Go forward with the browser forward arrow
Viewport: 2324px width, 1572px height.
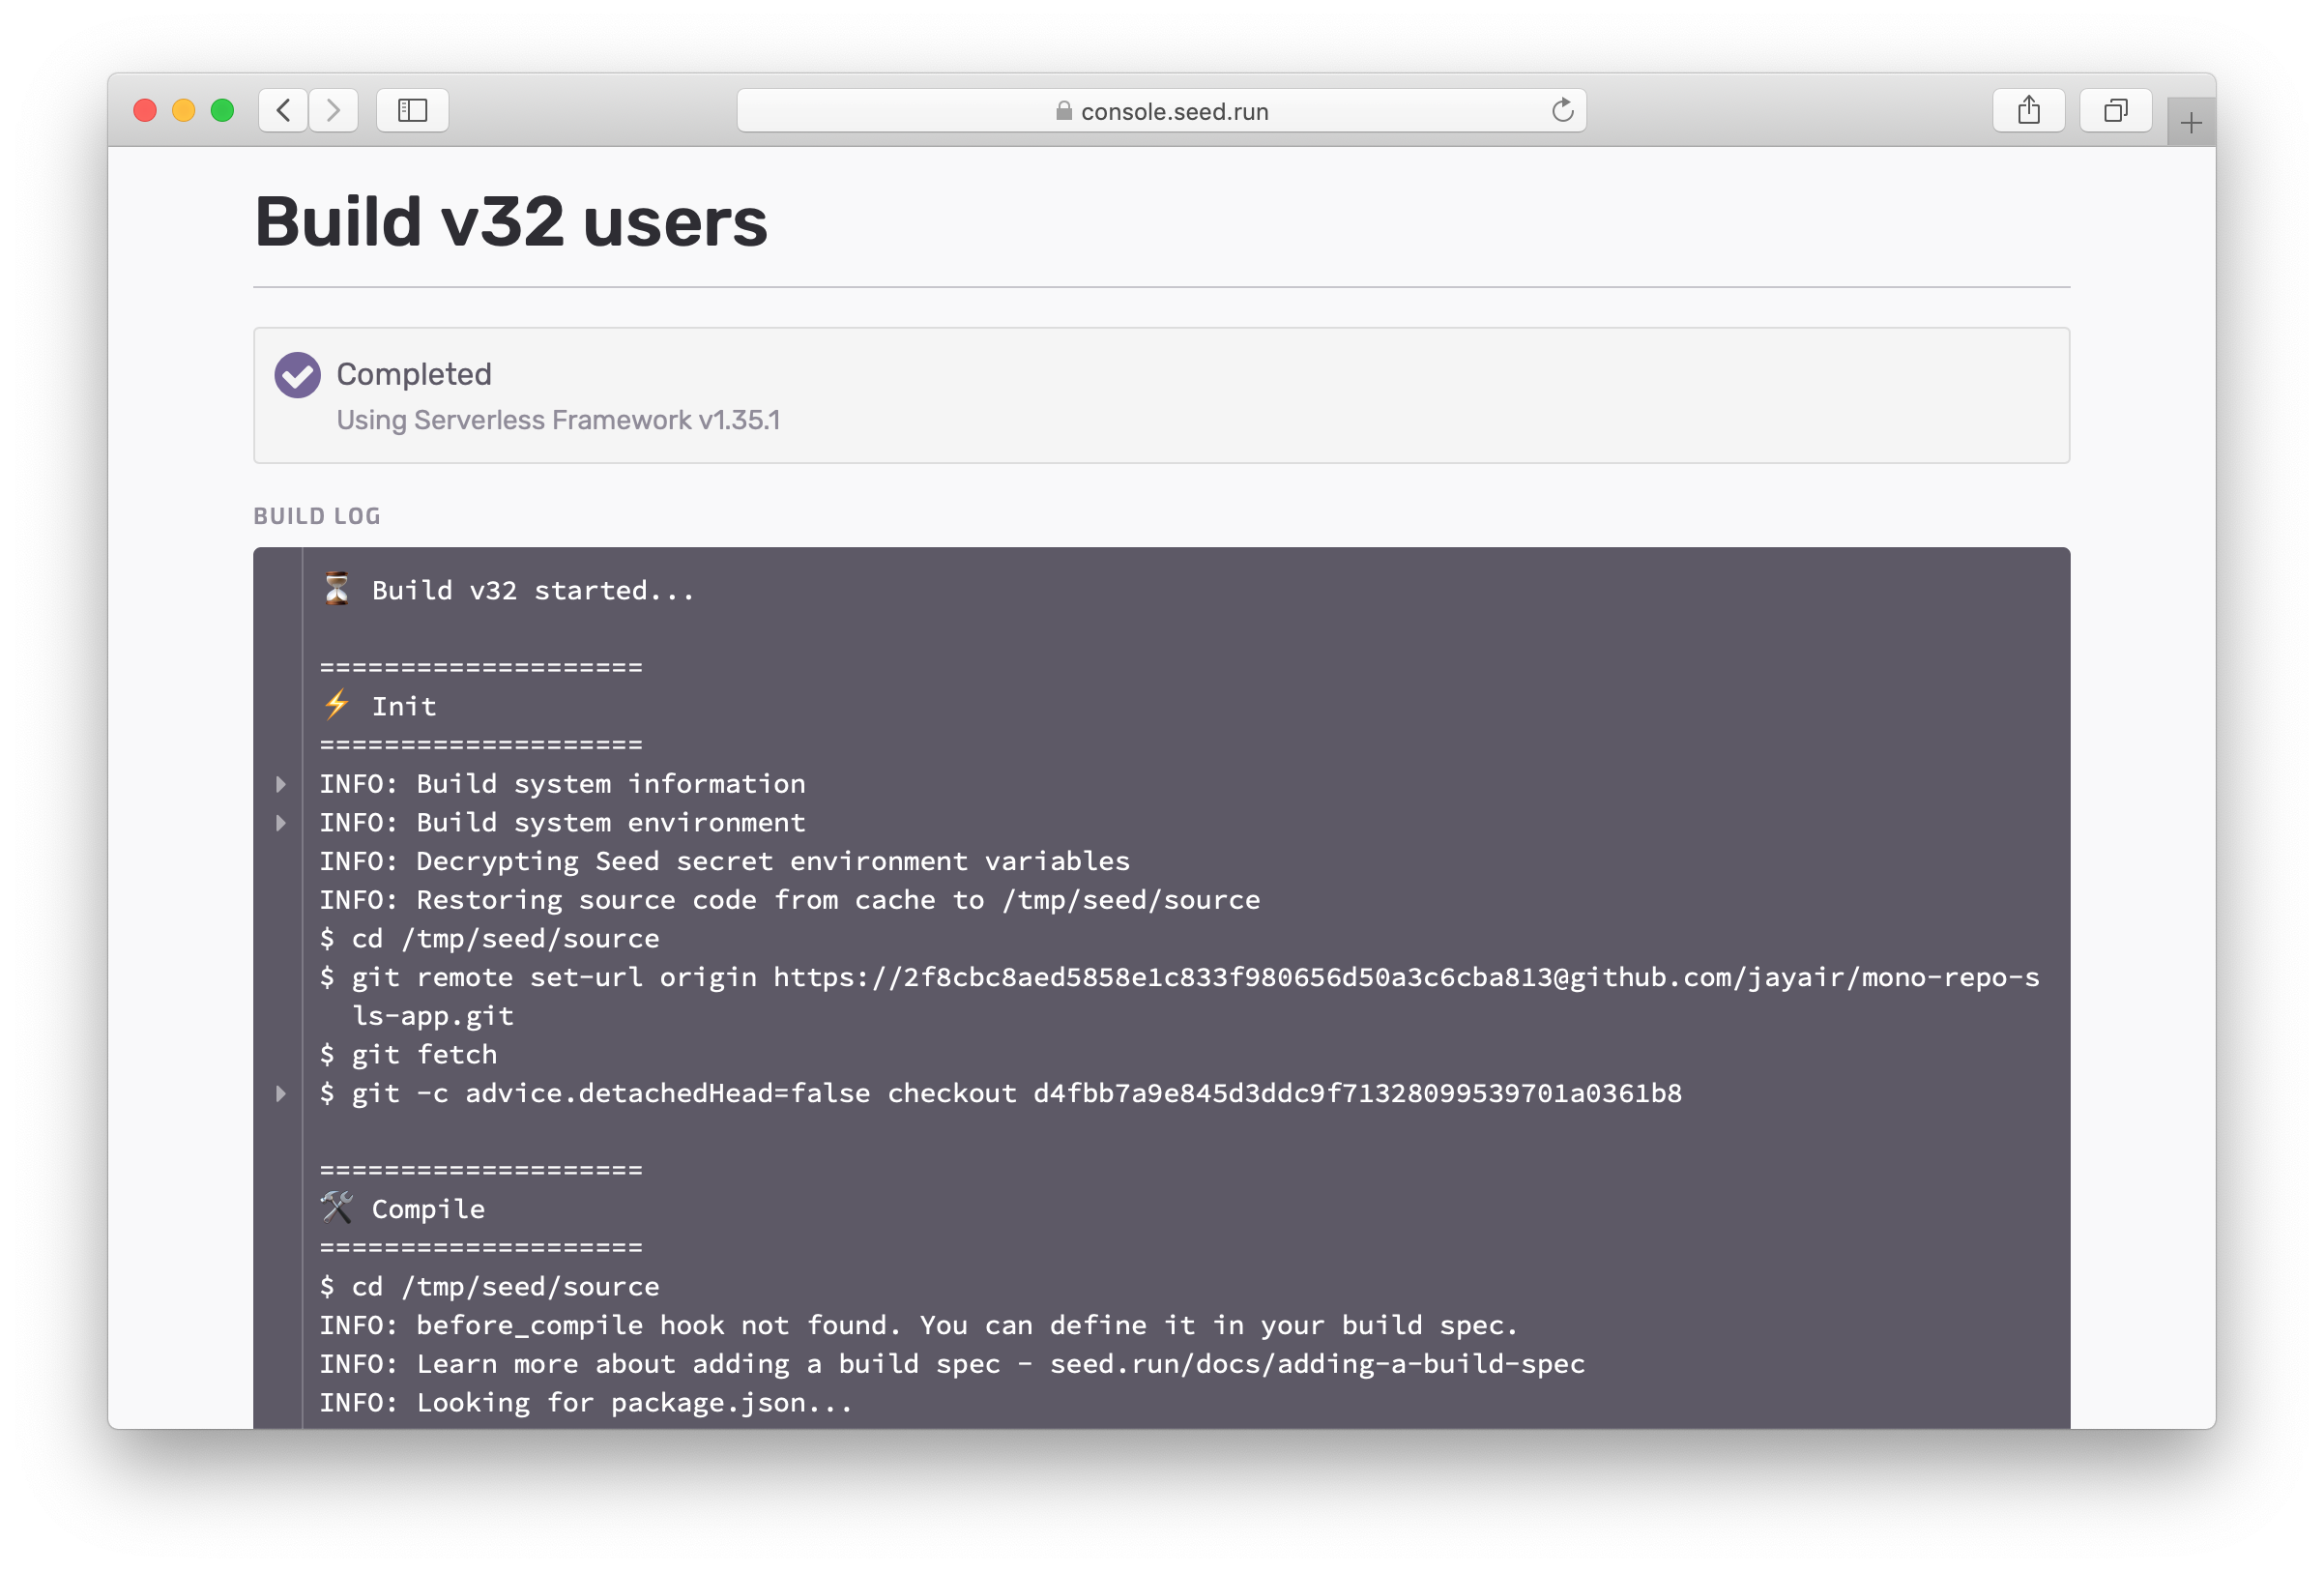tap(333, 110)
